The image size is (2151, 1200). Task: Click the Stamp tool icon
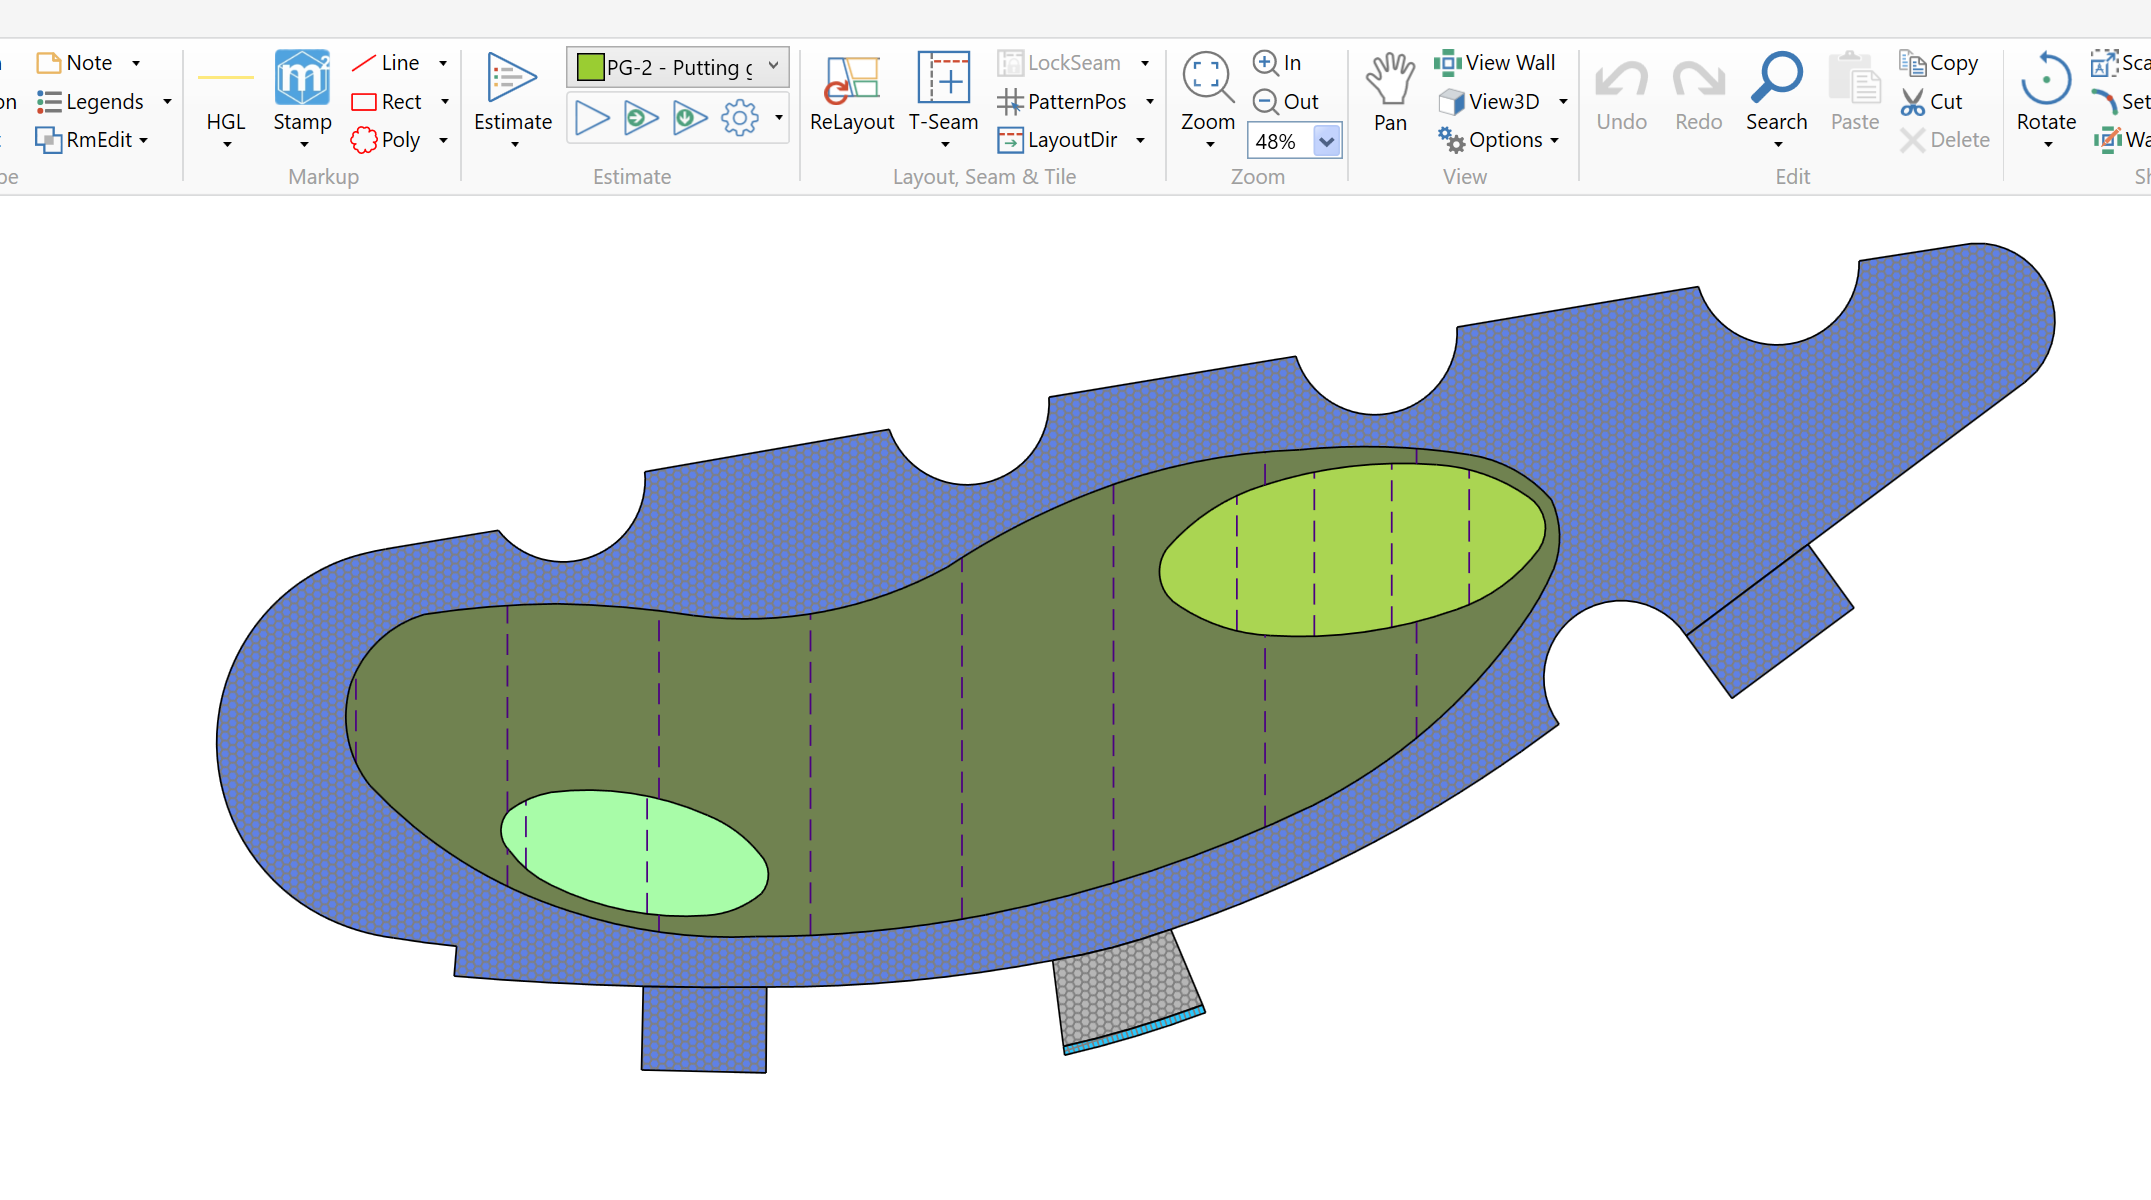point(302,79)
